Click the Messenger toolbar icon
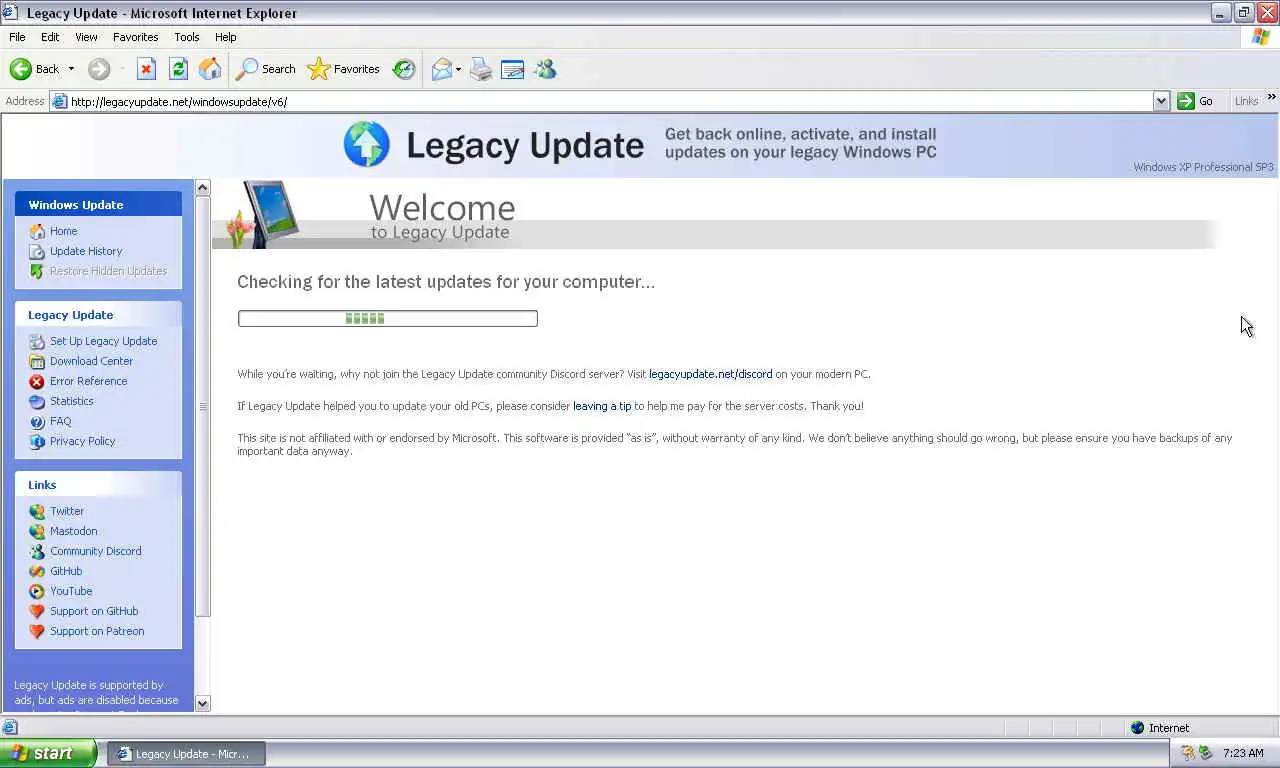Screen dimensions: 1280x768 545,69
